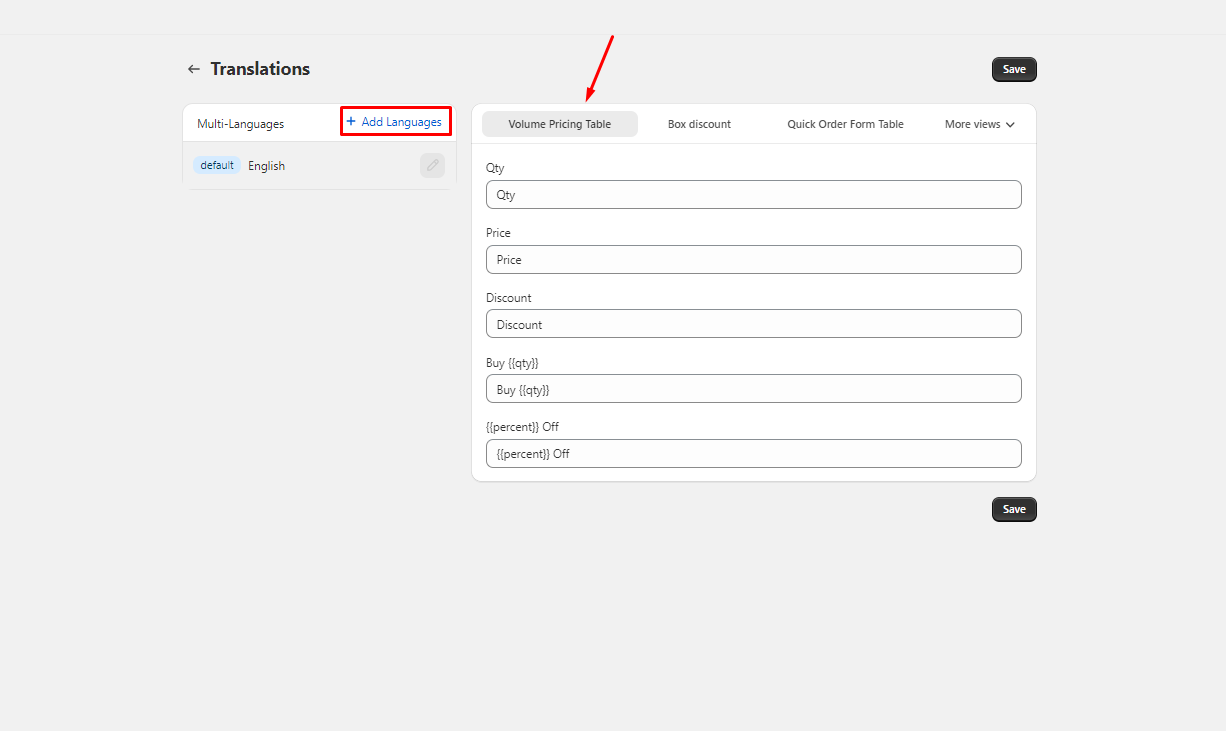Select the {{percent}} Off input field

(753, 454)
